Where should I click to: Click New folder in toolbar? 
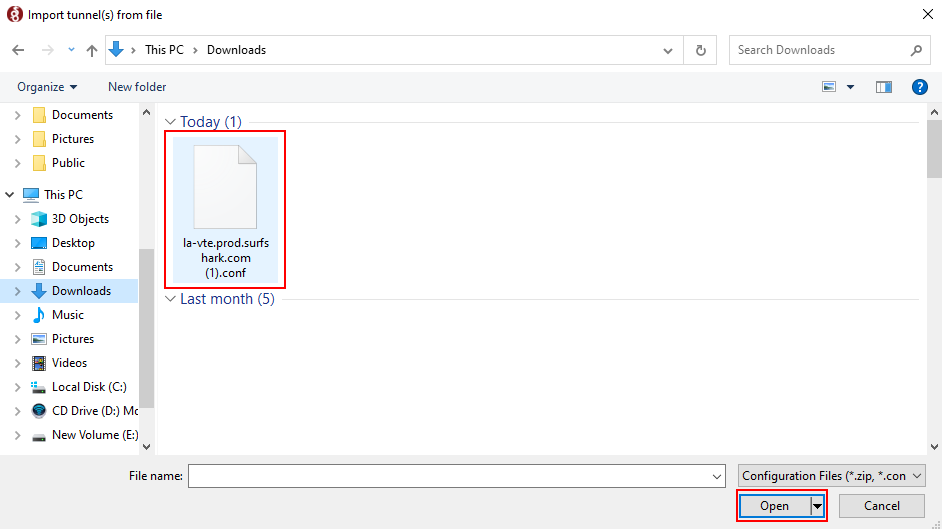pyautogui.click(x=137, y=87)
